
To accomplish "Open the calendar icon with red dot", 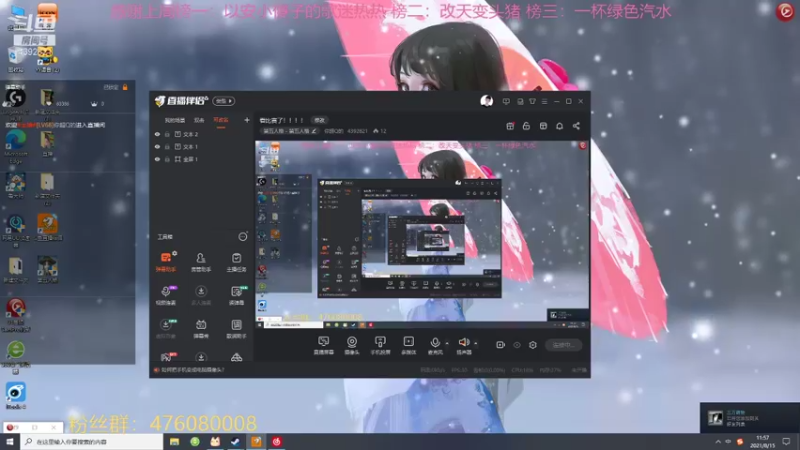I will (x=510, y=126).
